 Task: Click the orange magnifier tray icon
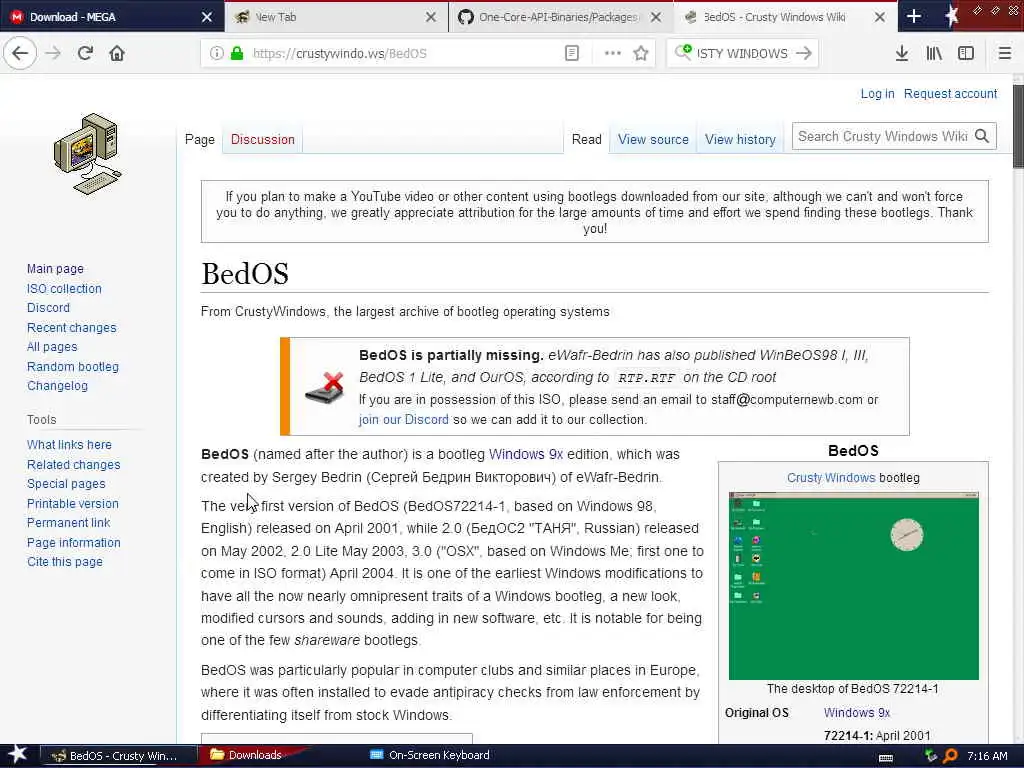pyautogui.click(x=950, y=756)
